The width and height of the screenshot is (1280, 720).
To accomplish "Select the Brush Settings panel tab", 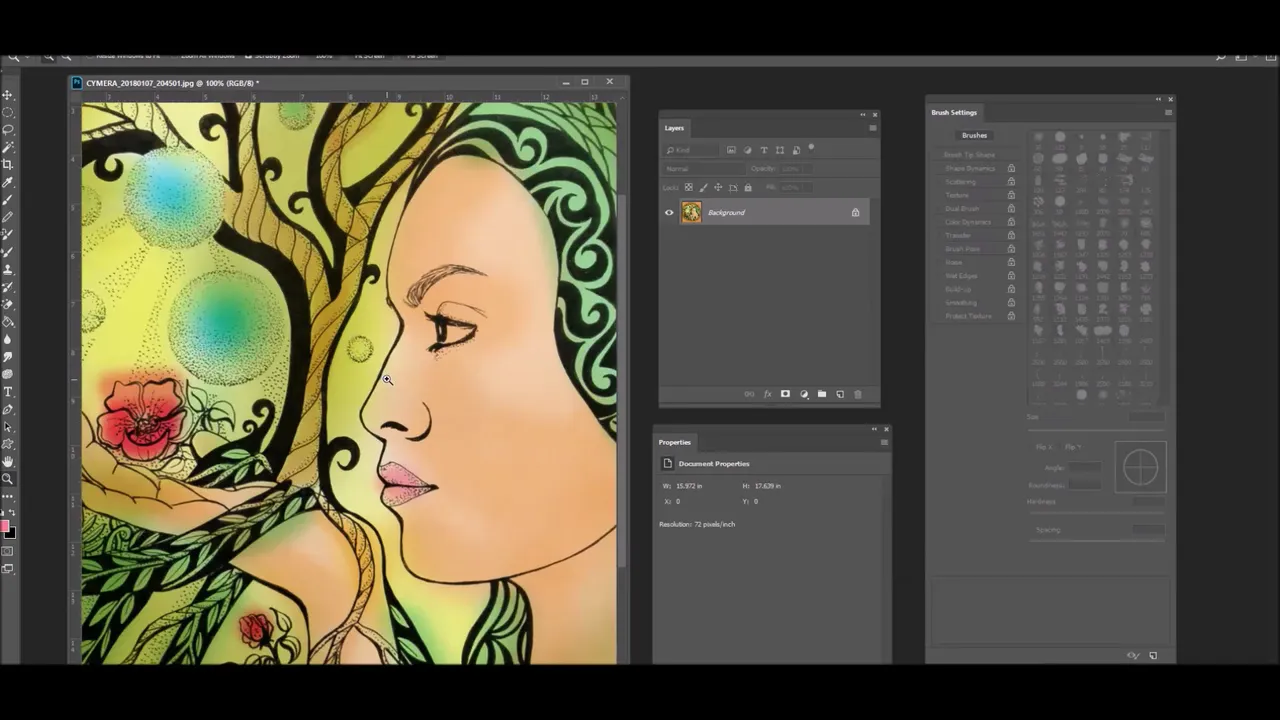I will [x=954, y=112].
